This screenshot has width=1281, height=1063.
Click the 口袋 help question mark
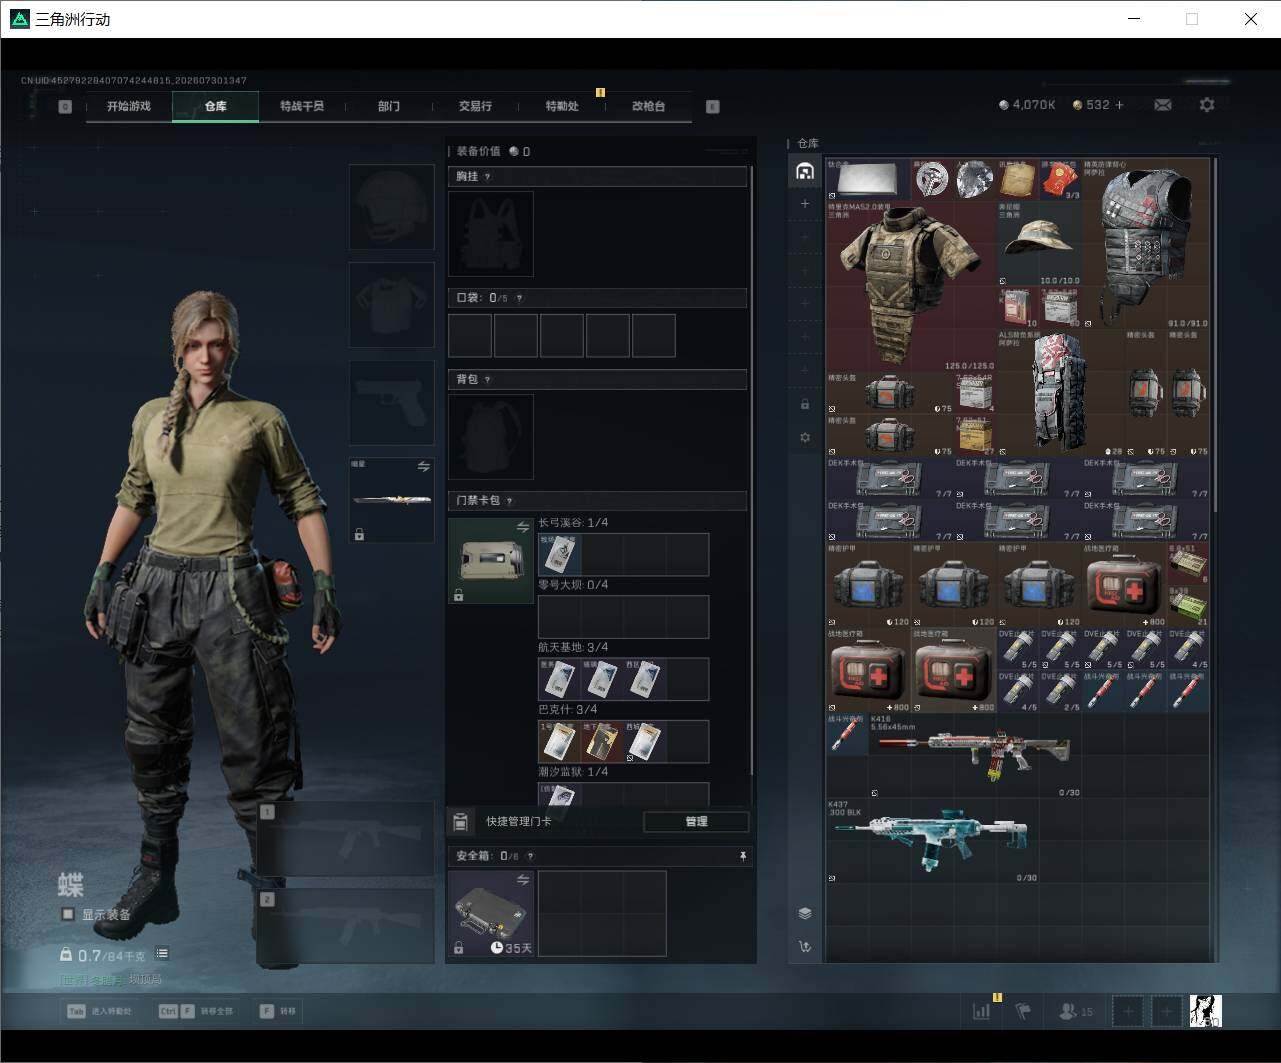coord(519,298)
